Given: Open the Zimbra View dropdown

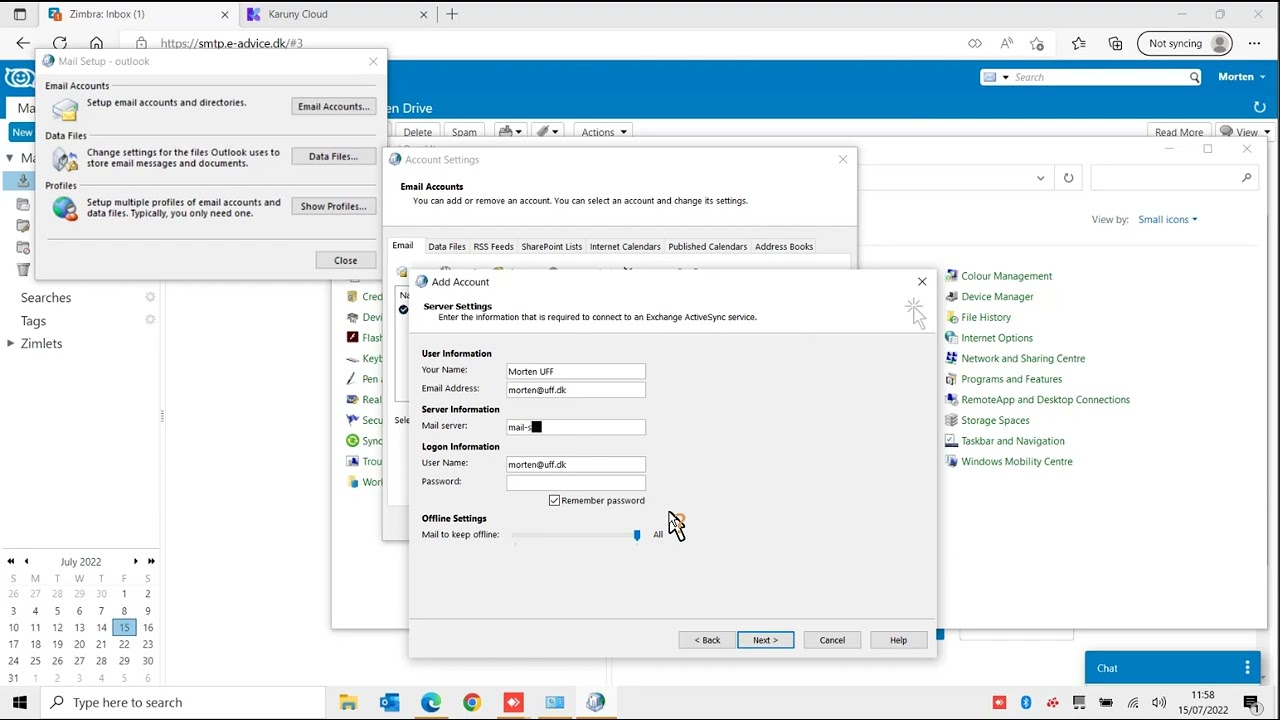Looking at the screenshot, I should (x=1245, y=132).
